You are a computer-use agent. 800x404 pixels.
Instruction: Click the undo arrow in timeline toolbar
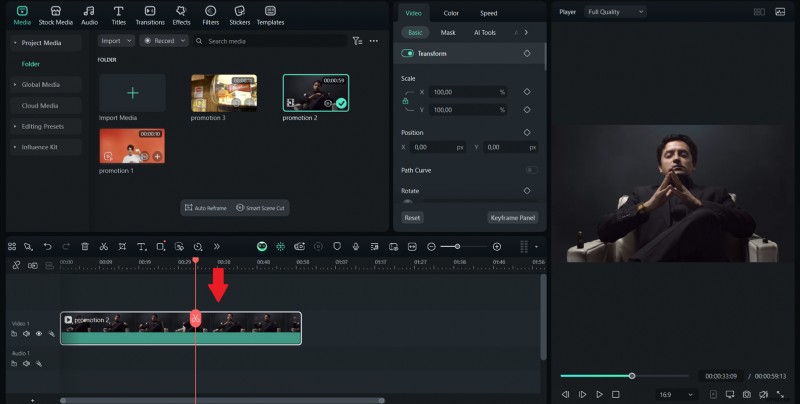click(47, 246)
